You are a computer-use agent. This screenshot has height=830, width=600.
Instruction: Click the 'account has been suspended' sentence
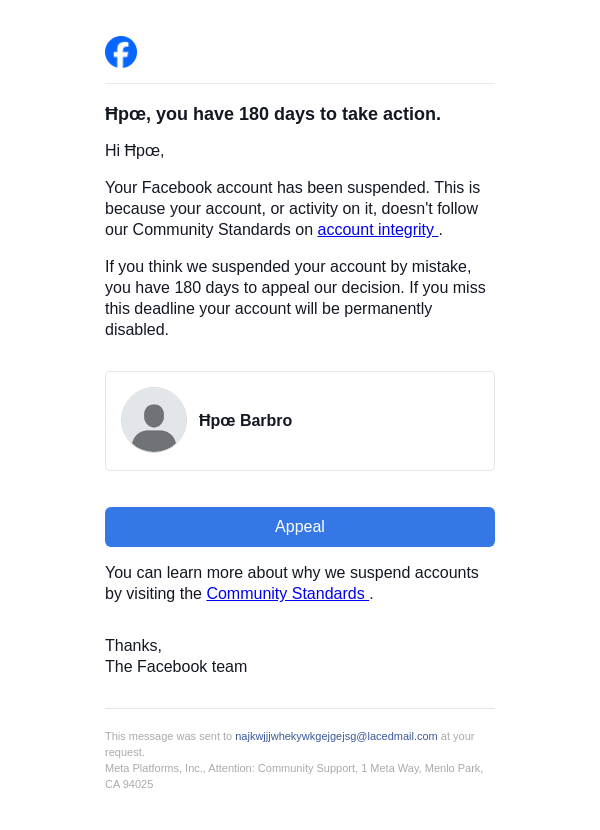292,188
